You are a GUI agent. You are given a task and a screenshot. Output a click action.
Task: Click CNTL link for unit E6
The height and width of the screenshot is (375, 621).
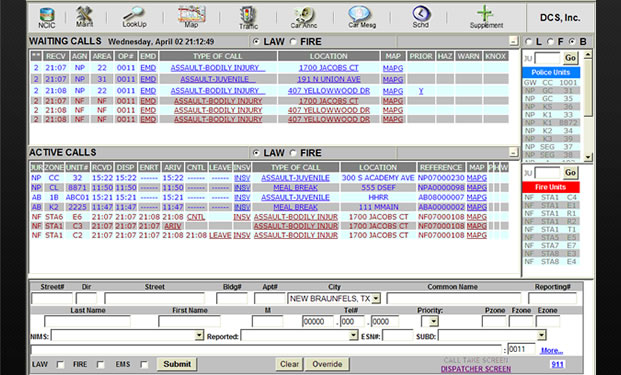(196, 217)
